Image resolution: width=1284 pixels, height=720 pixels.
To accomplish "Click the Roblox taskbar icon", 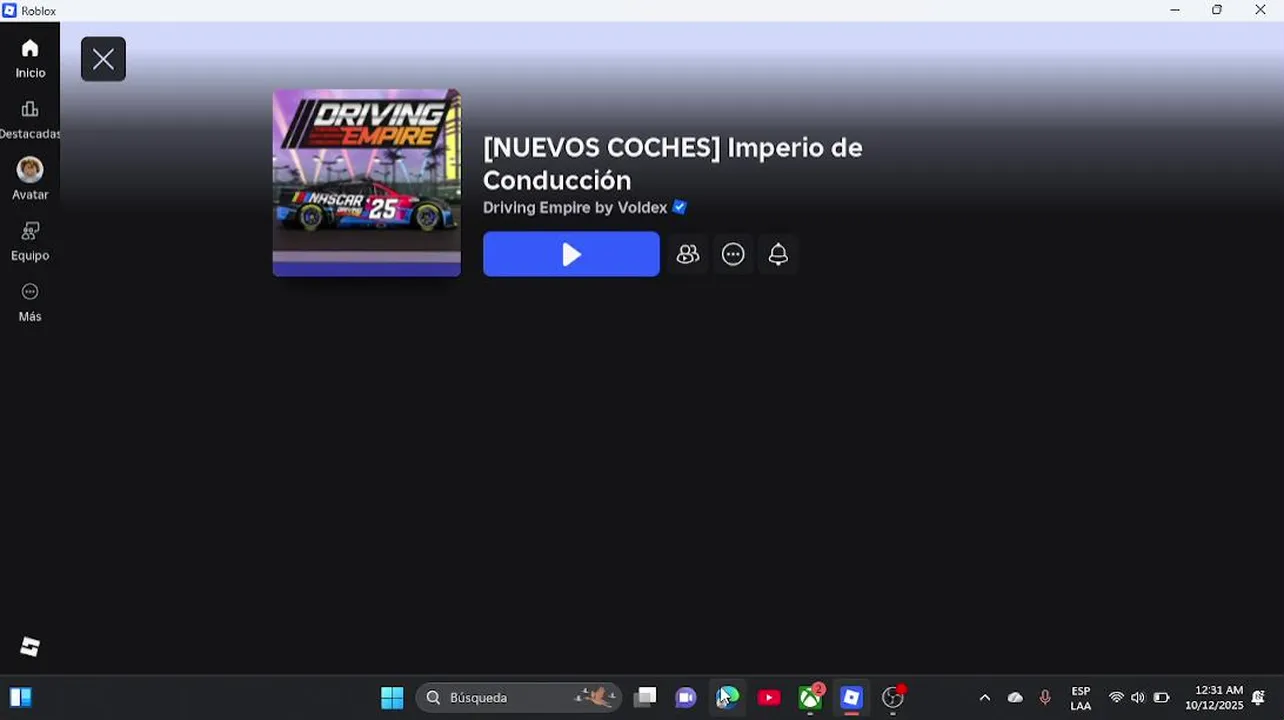I will point(851,697).
